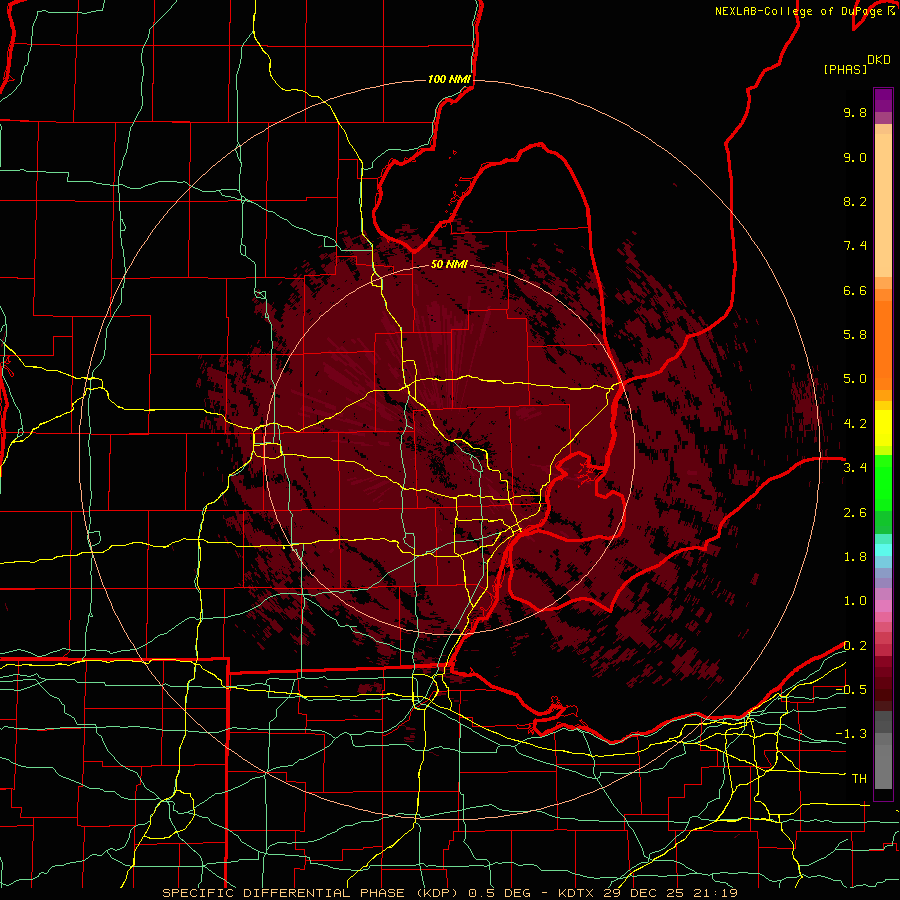Click the 5.8 scale value
The image size is (900, 900).
tap(855, 335)
